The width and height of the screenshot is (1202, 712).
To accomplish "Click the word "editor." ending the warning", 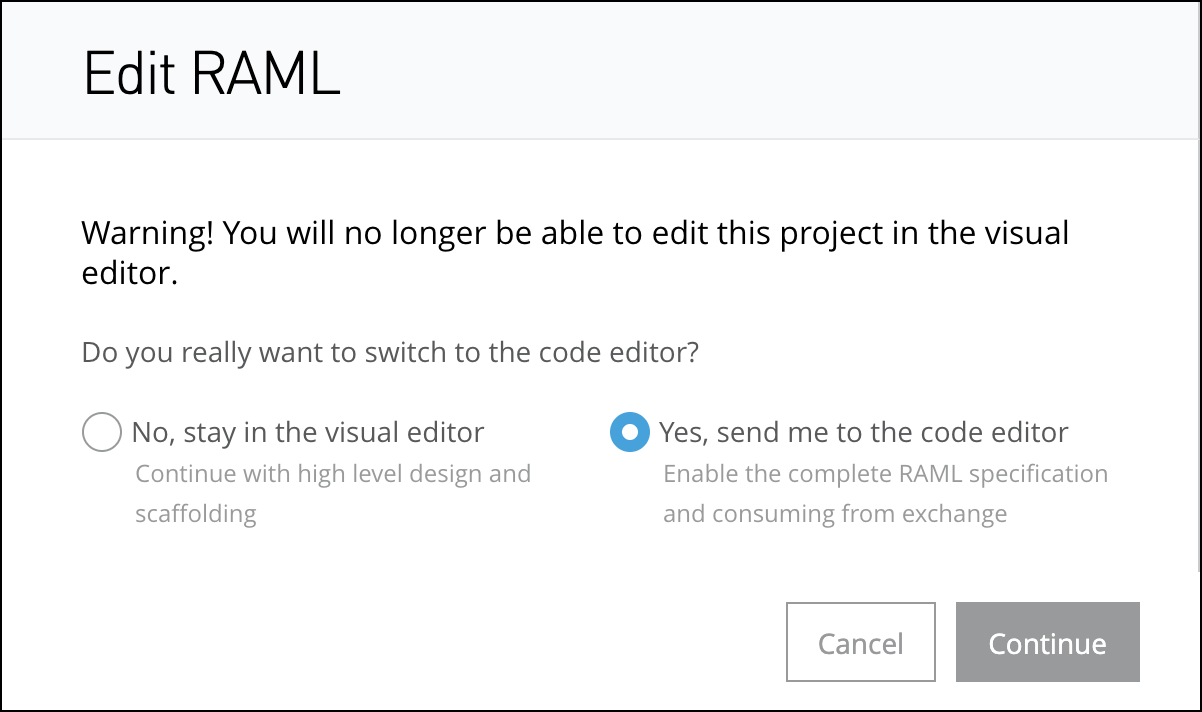I will coord(129,275).
